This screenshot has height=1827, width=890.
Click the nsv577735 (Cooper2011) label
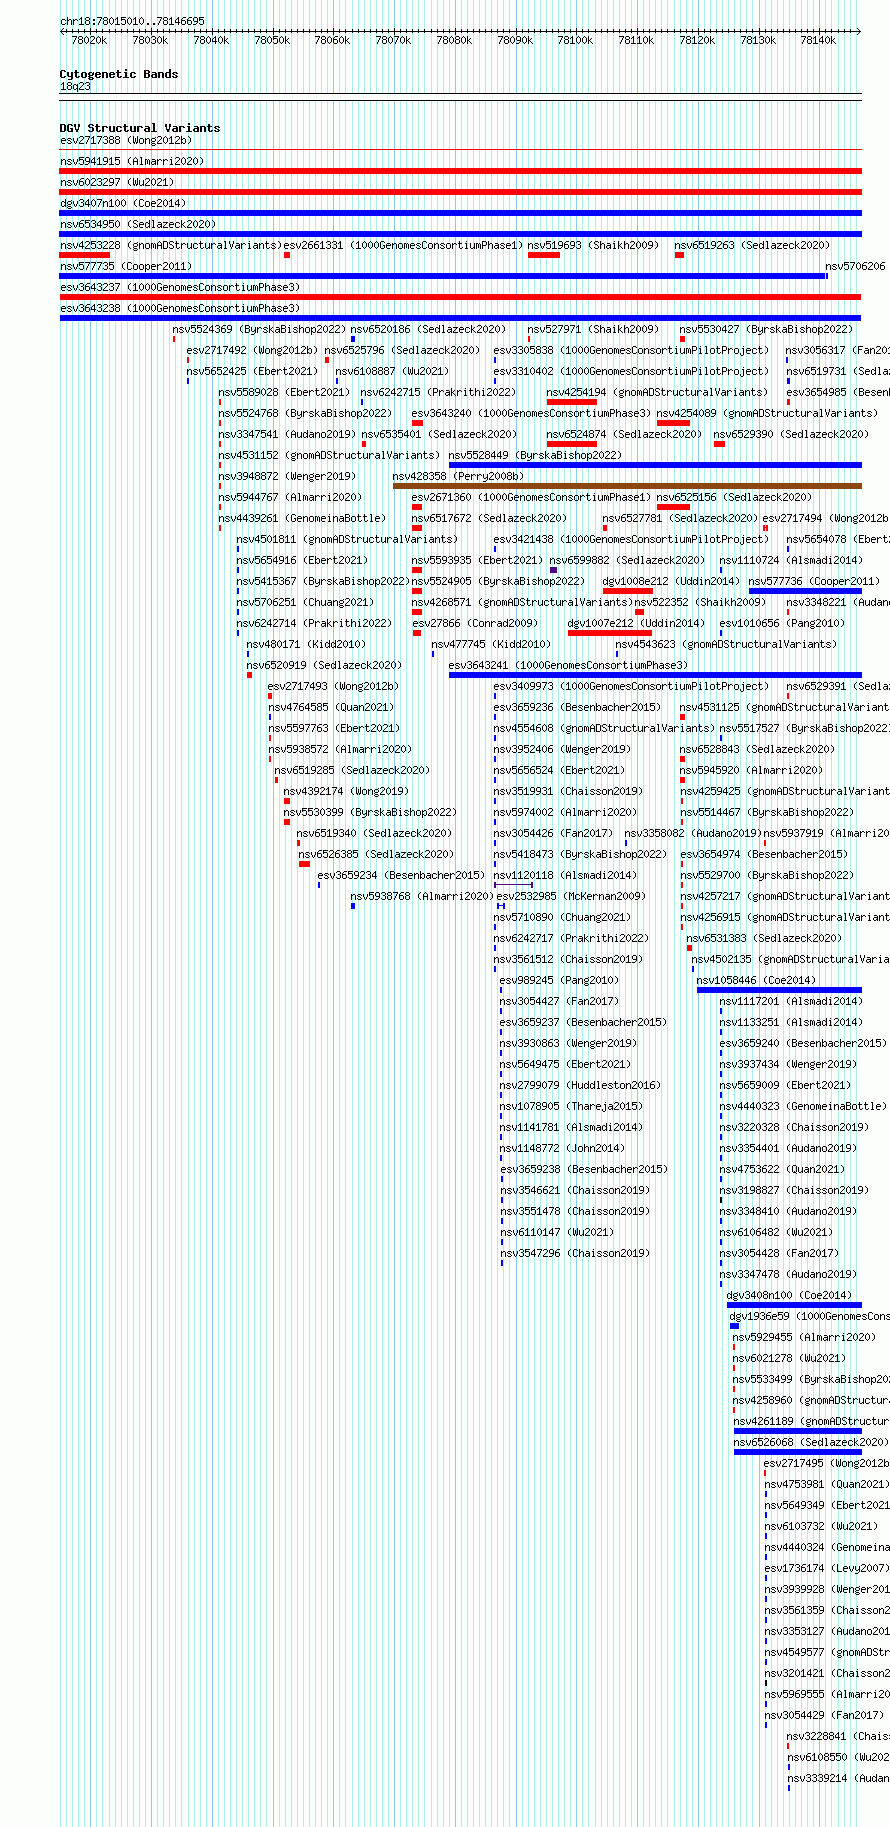[125, 267]
